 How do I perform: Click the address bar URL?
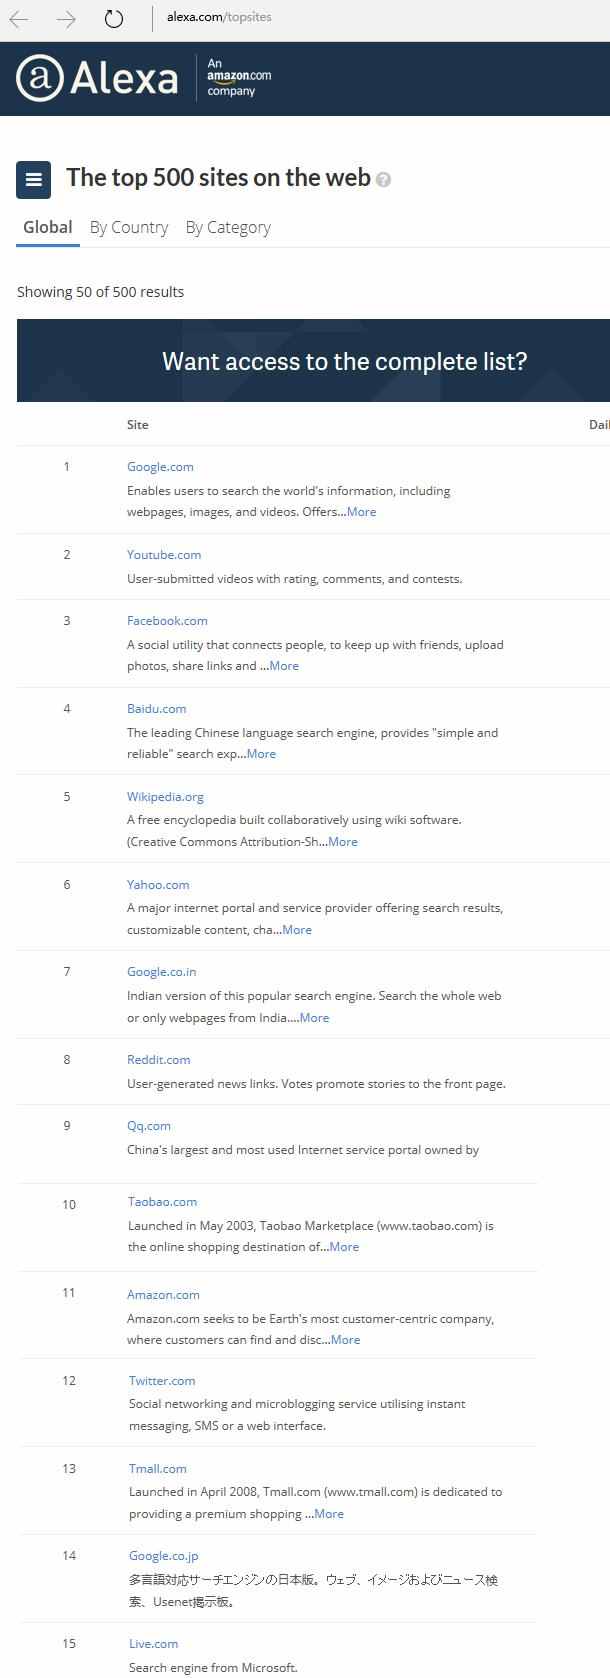tap(219, 17)
